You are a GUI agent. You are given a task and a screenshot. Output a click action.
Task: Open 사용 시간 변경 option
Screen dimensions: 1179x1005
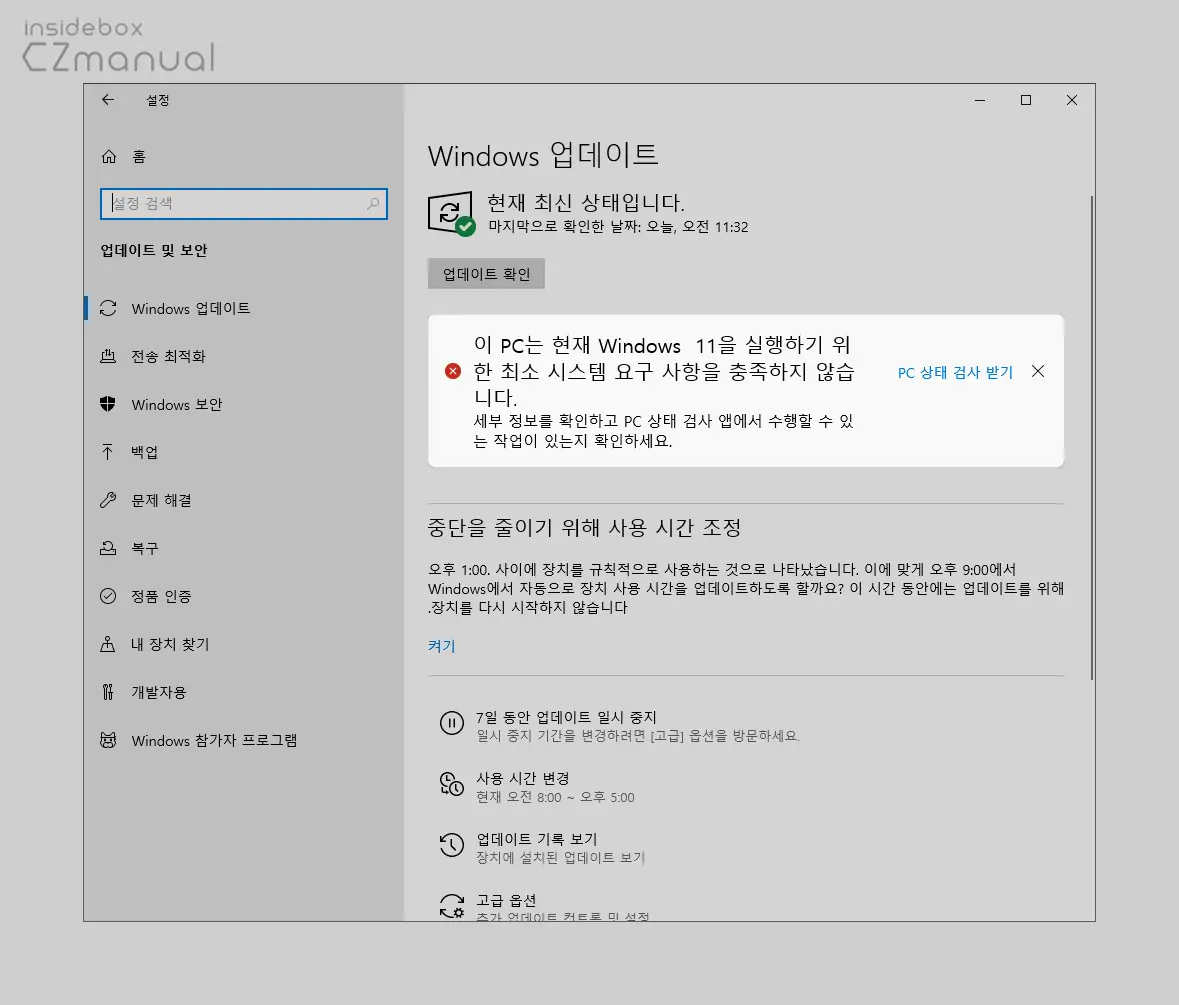point(555,787)
